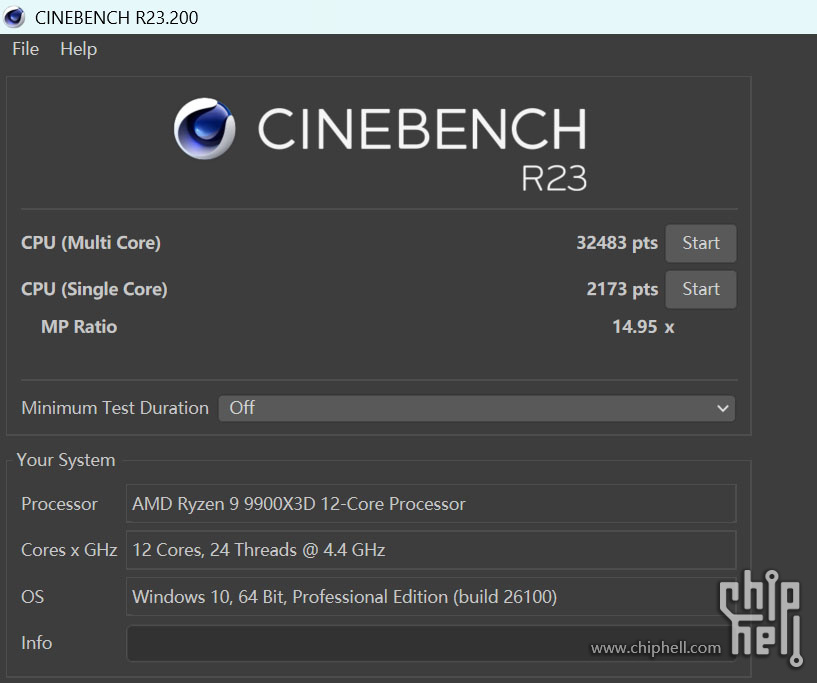817x683 pixels.
Task: Start the CPU Multi Core test
Action: [x=701, y=243]
